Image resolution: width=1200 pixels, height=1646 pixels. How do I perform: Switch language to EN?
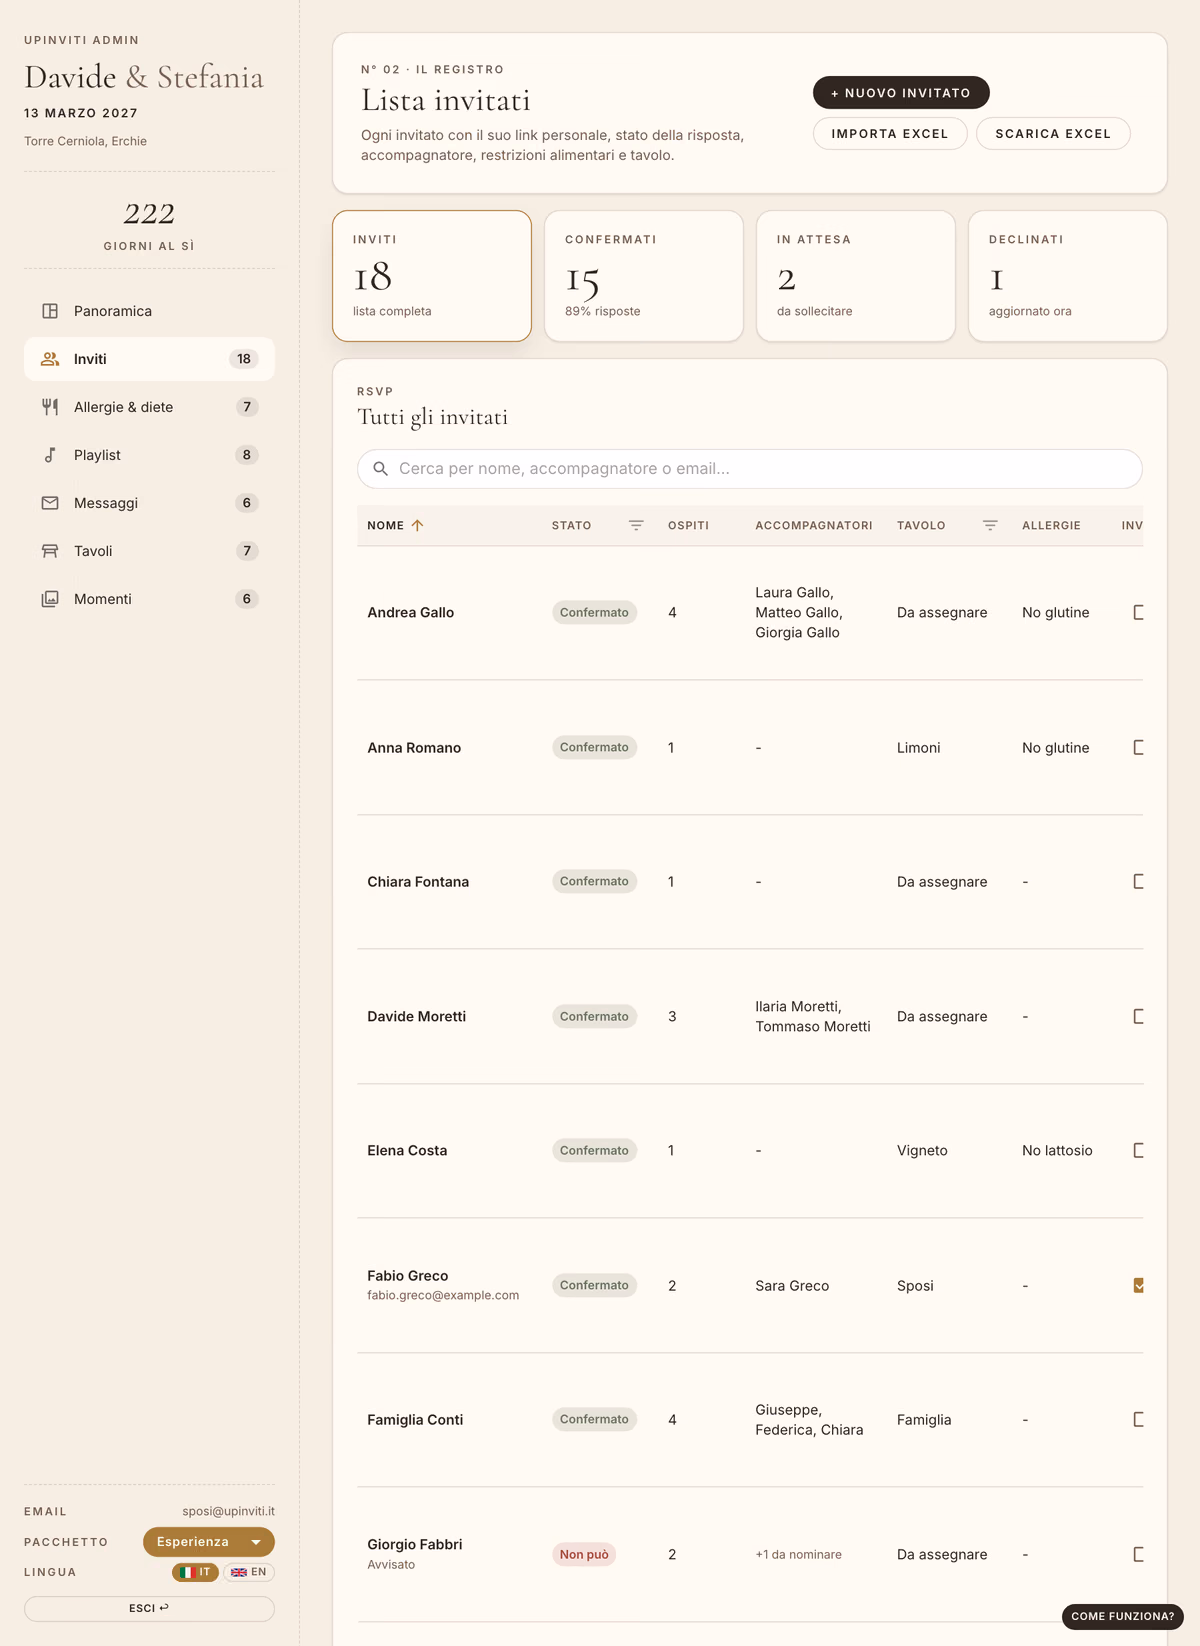tap(249, 1572)
